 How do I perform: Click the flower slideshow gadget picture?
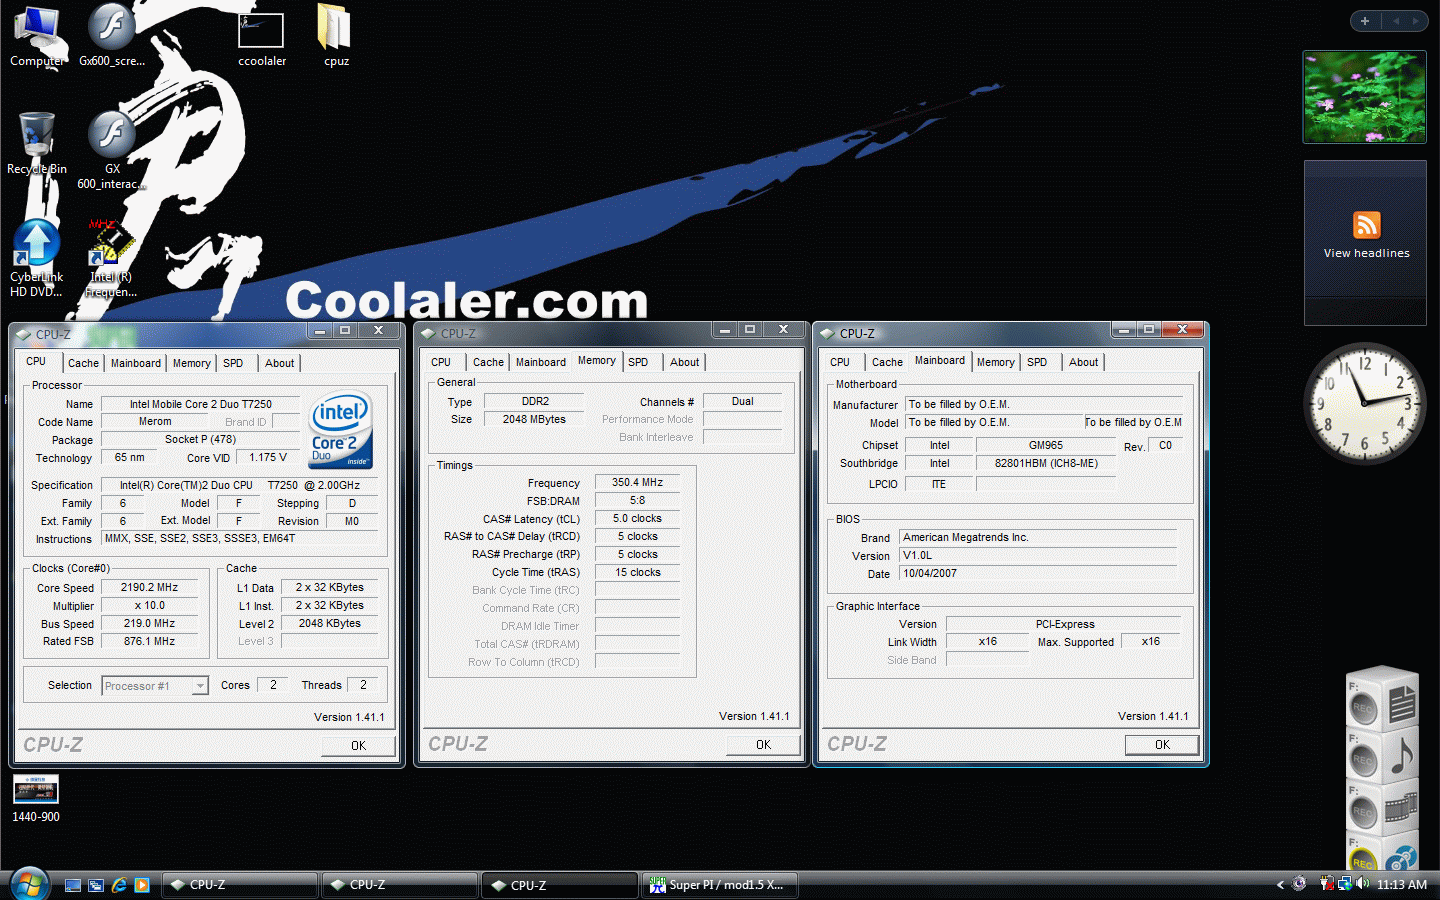pos(1365,97)
